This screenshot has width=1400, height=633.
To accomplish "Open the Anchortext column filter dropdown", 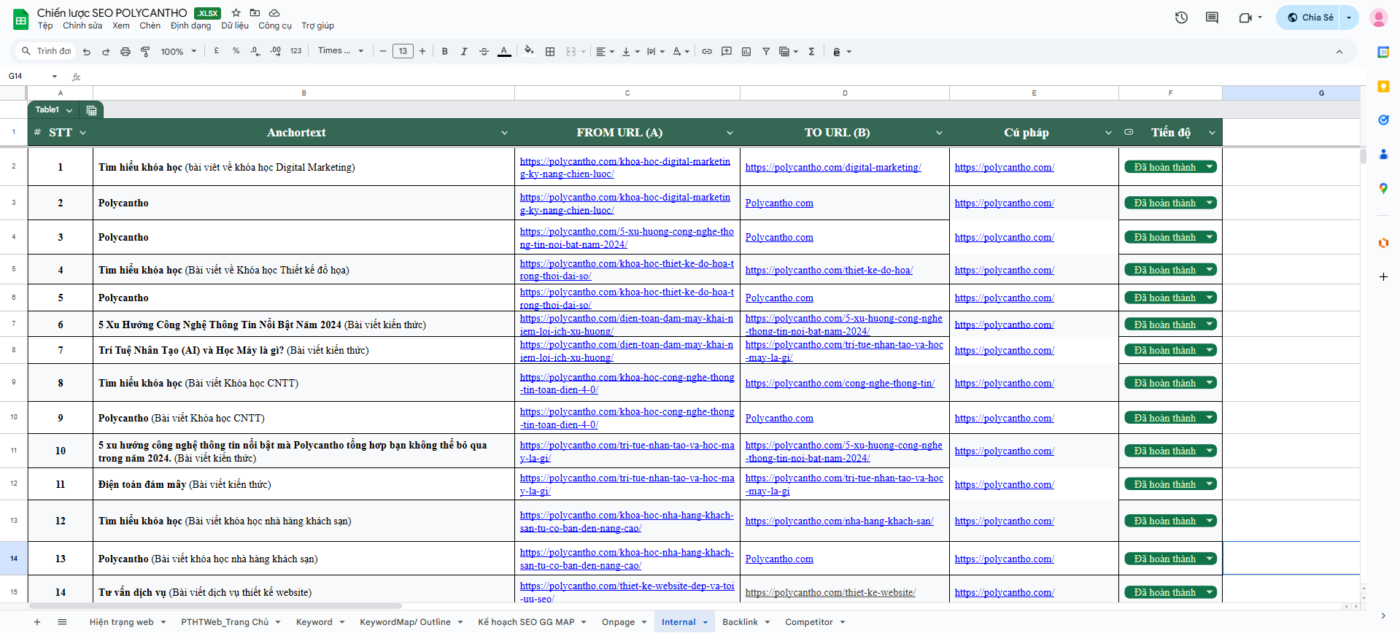I will coord(504,133).
